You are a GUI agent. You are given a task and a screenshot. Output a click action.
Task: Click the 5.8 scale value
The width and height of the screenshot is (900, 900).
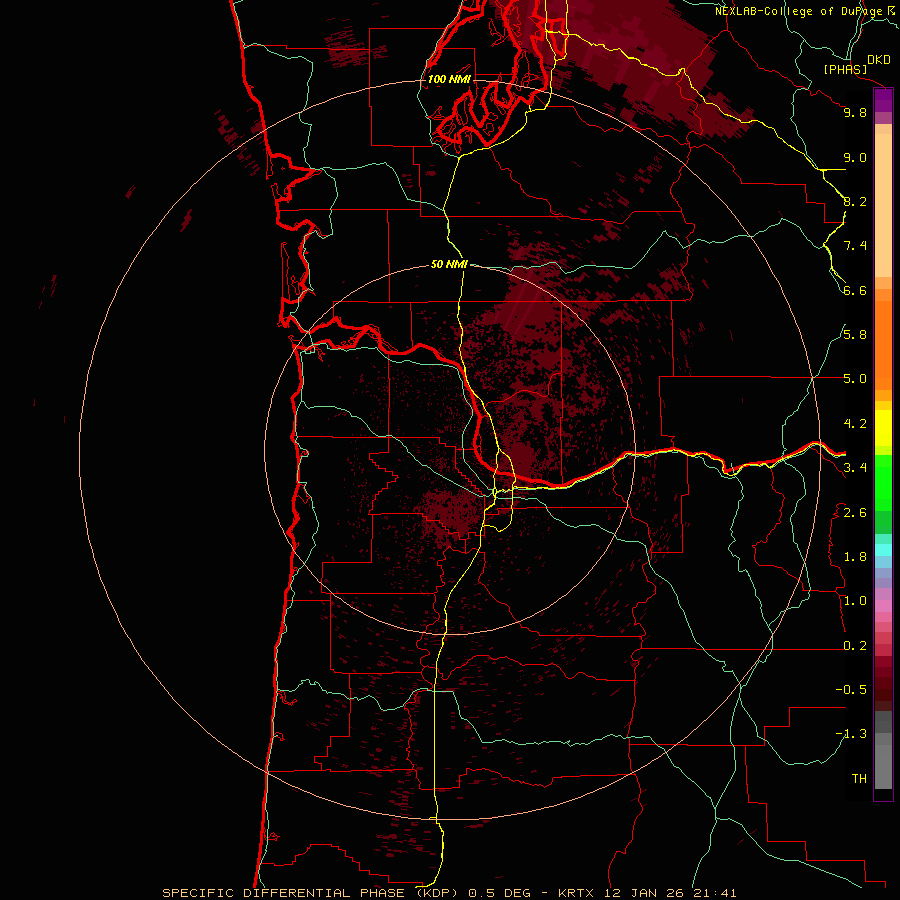[x=855, y=335]
